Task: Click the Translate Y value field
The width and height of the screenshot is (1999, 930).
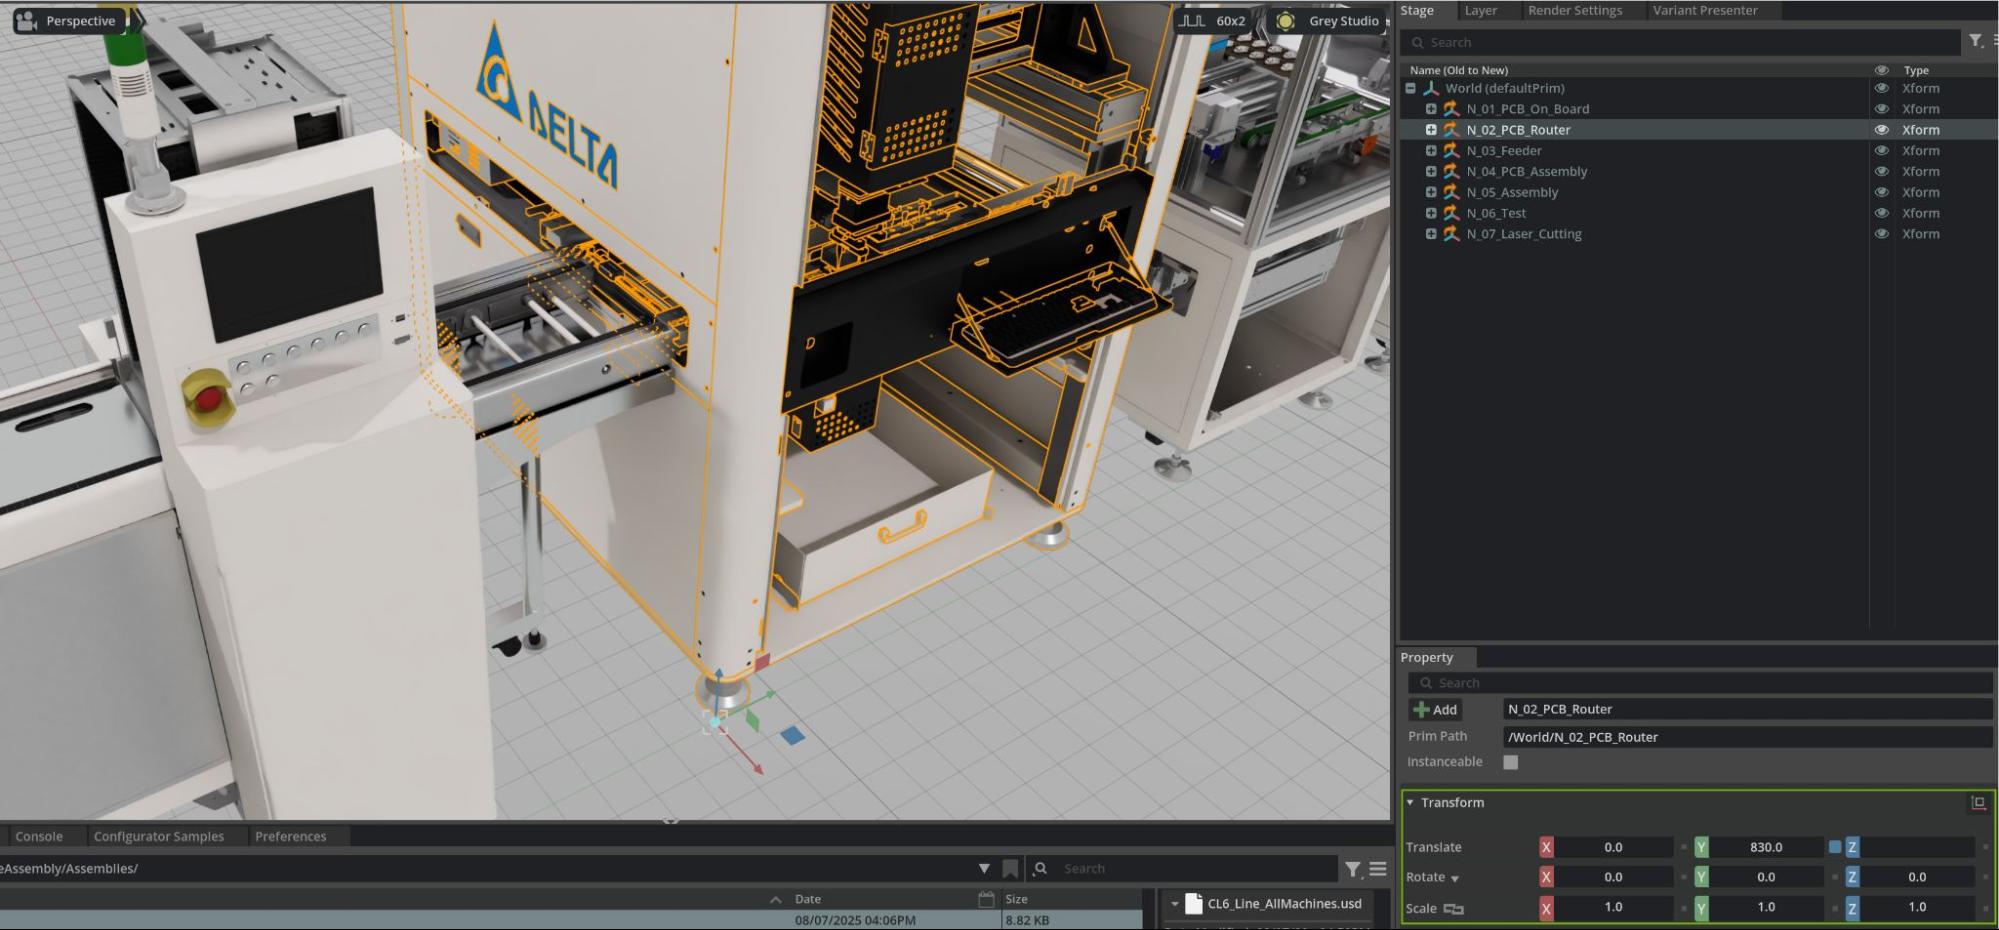Action: [1765, 847]
